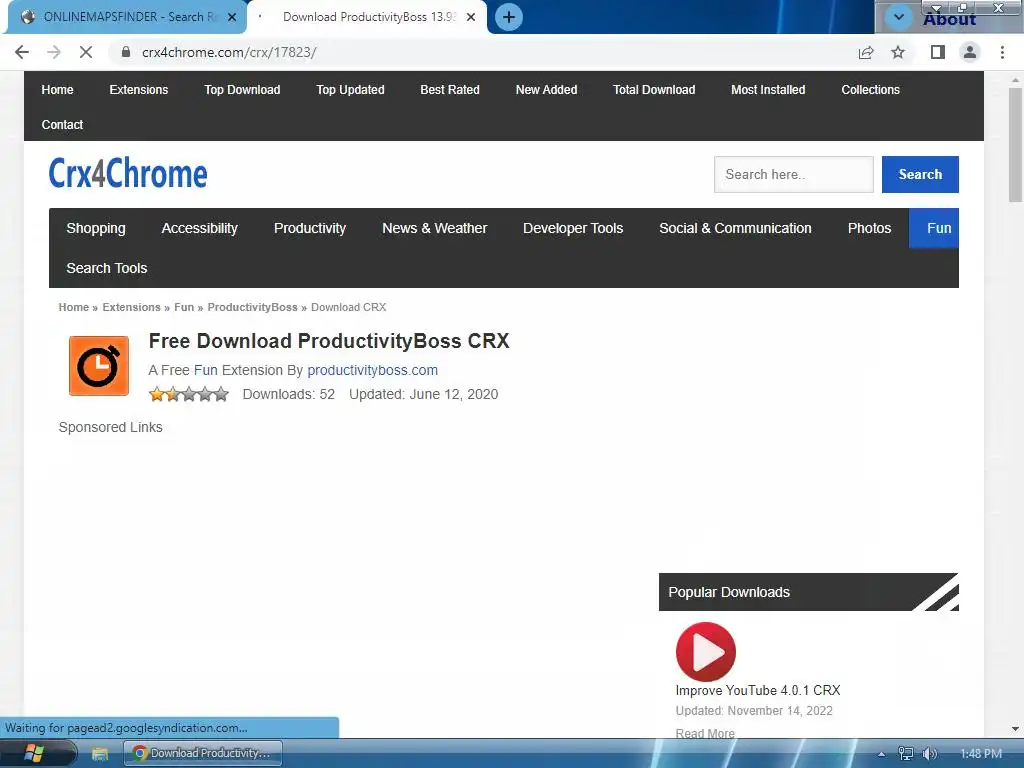Click the padlock site info icon
Image resolution: width=1024 pixels, height=768 pixels.
126,52
